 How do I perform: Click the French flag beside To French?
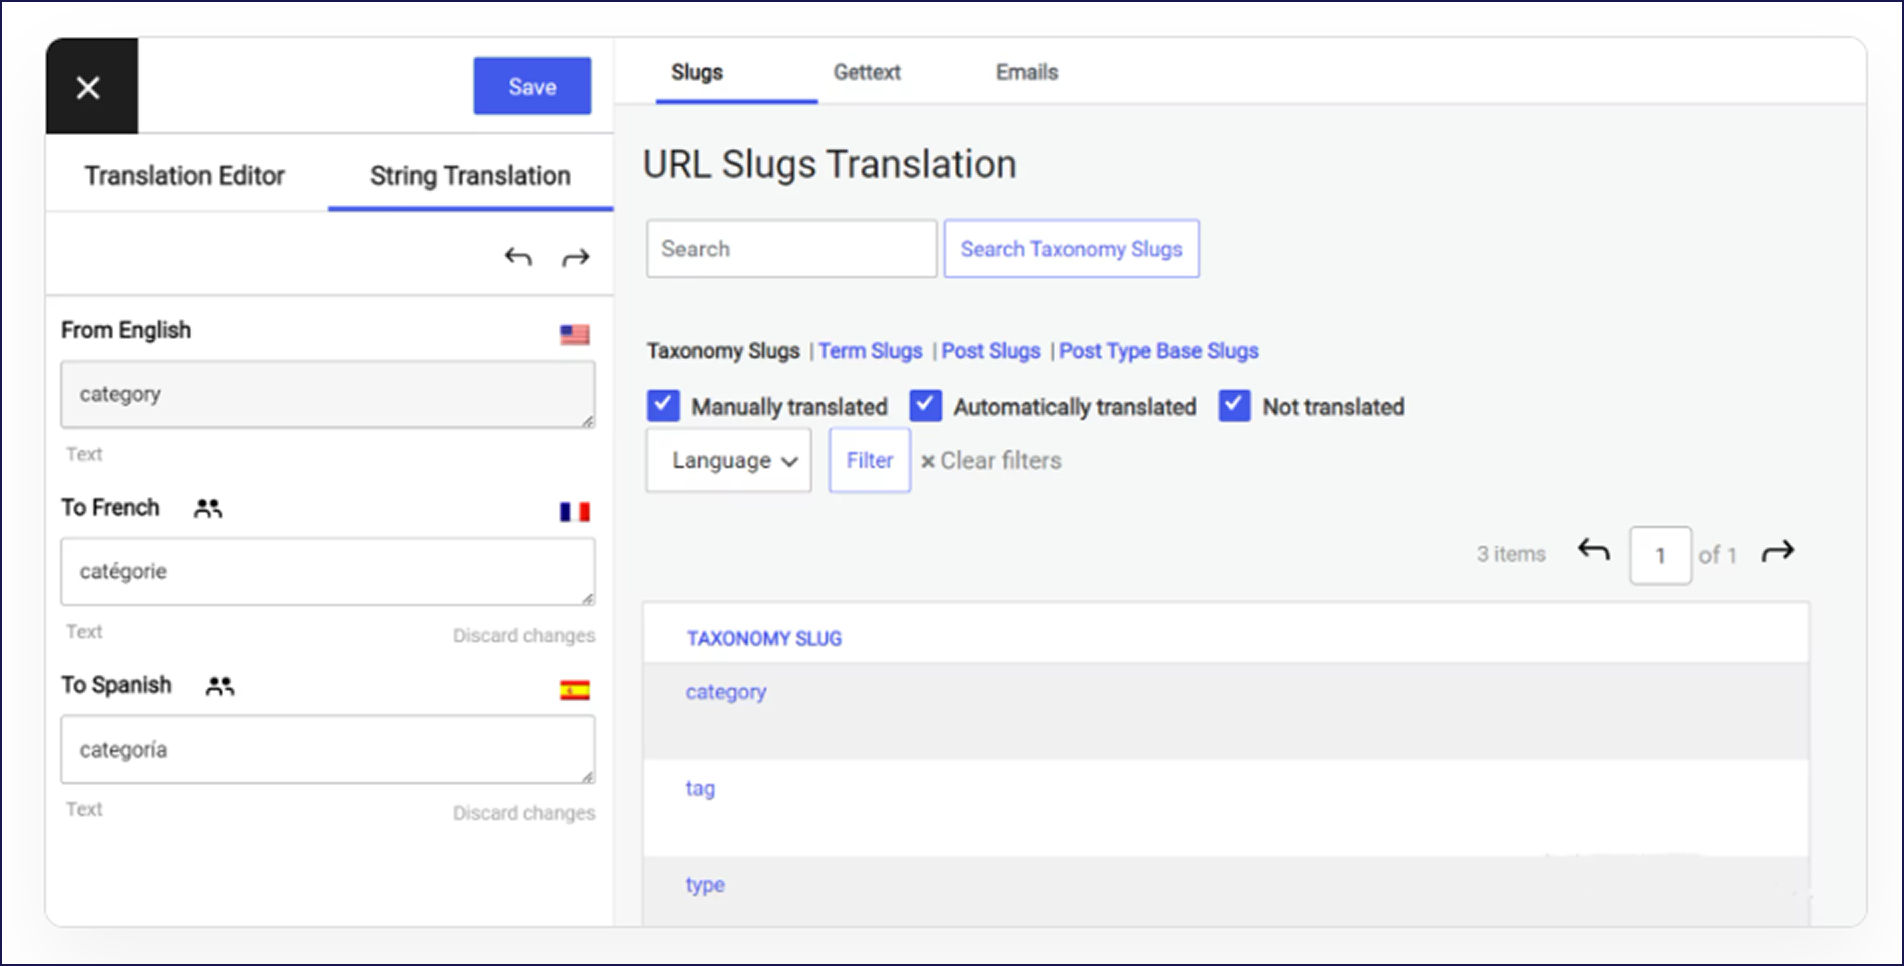573,511
